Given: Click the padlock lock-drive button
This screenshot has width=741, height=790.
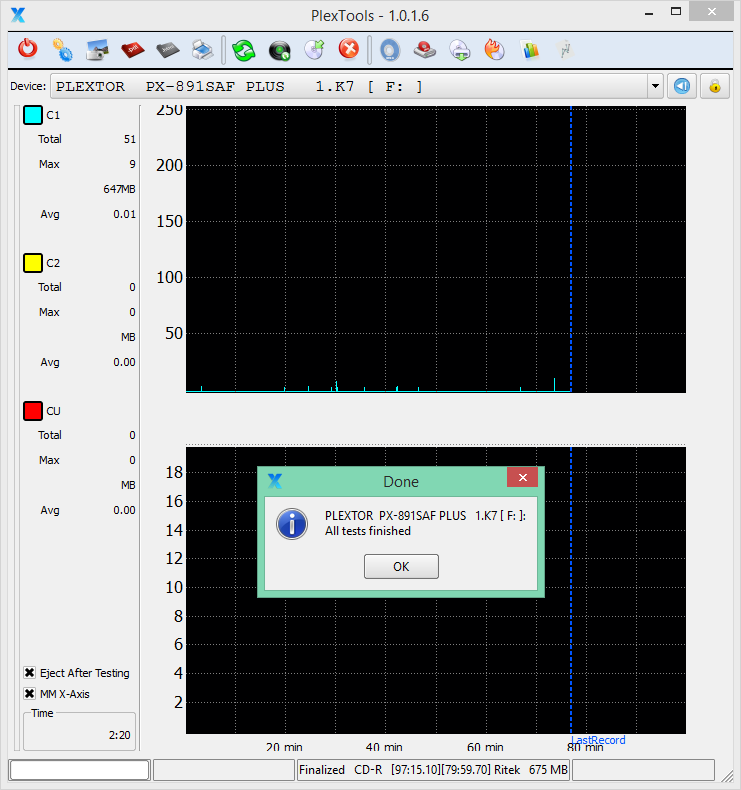Looking at the screenshot, I should [x=715, y=86].
